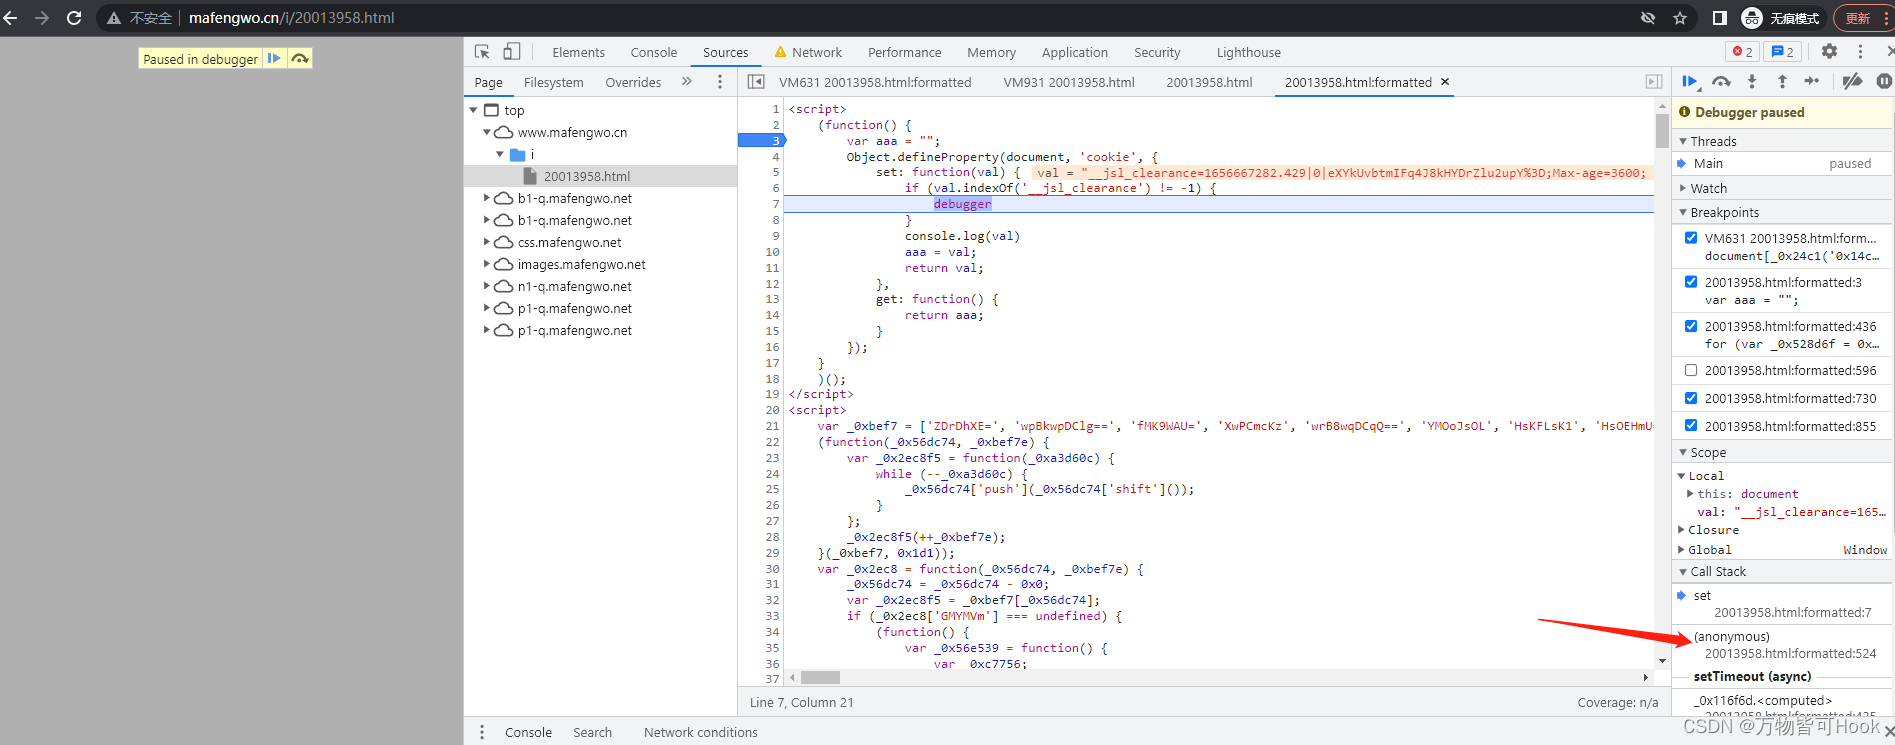
Task: Reload the page
Action: (74, 18)
